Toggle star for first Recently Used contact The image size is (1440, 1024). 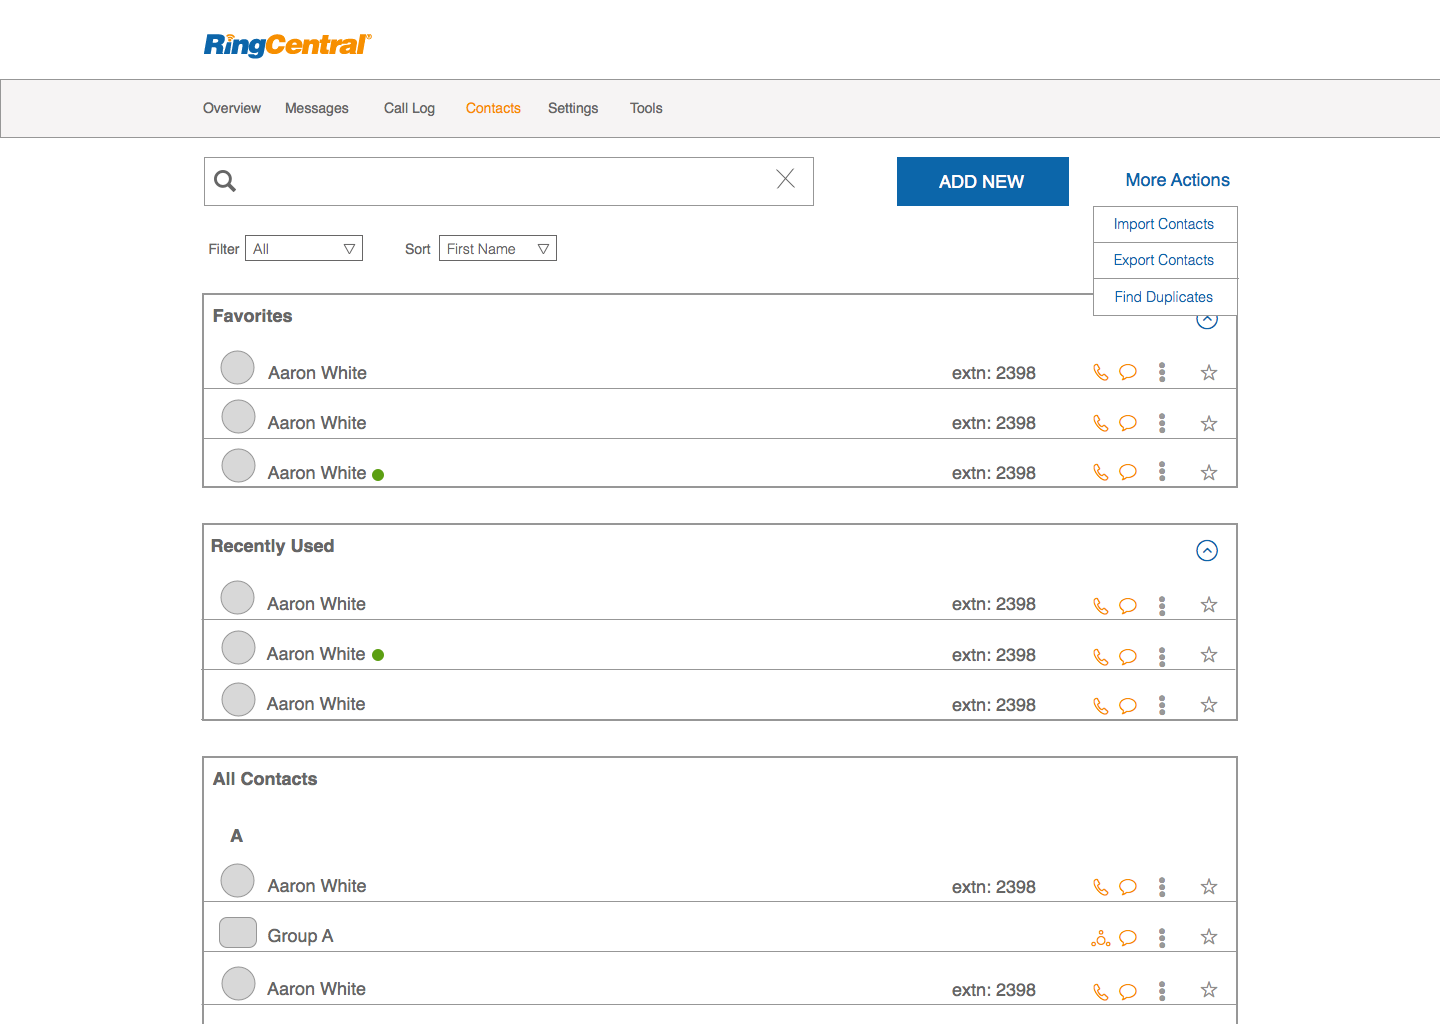pos(1209,605)
